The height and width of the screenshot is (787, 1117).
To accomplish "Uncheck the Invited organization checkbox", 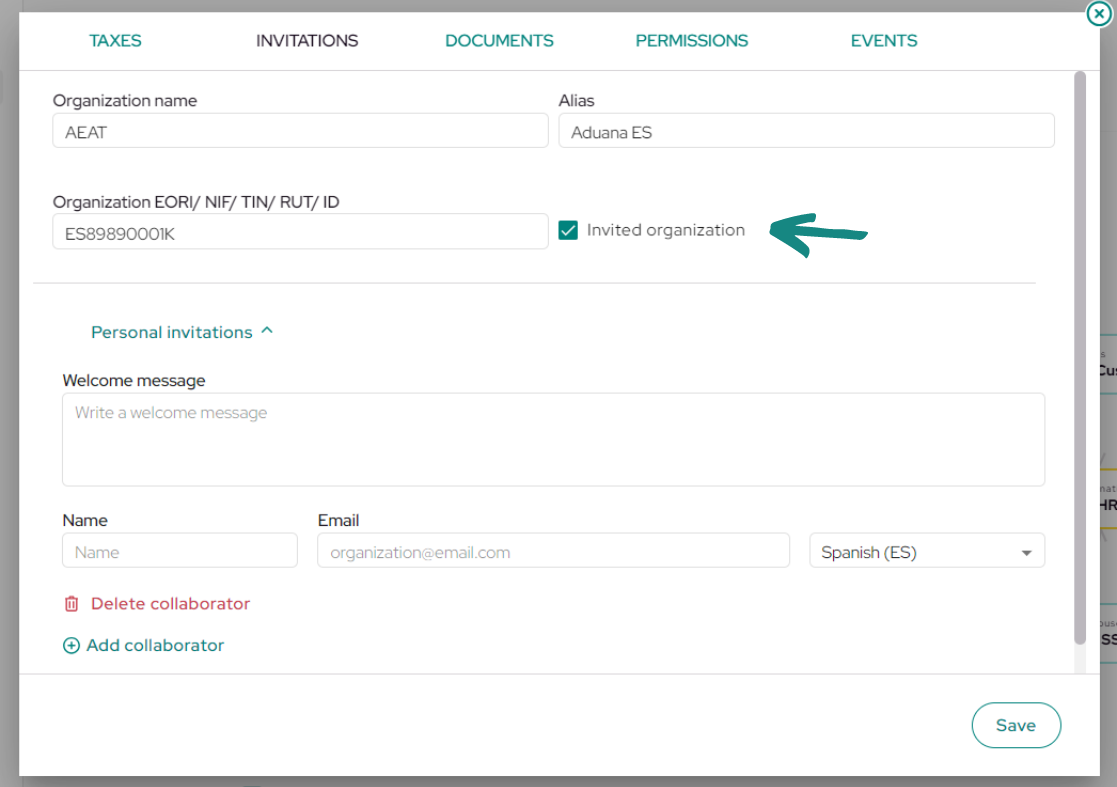I will 568,231.
